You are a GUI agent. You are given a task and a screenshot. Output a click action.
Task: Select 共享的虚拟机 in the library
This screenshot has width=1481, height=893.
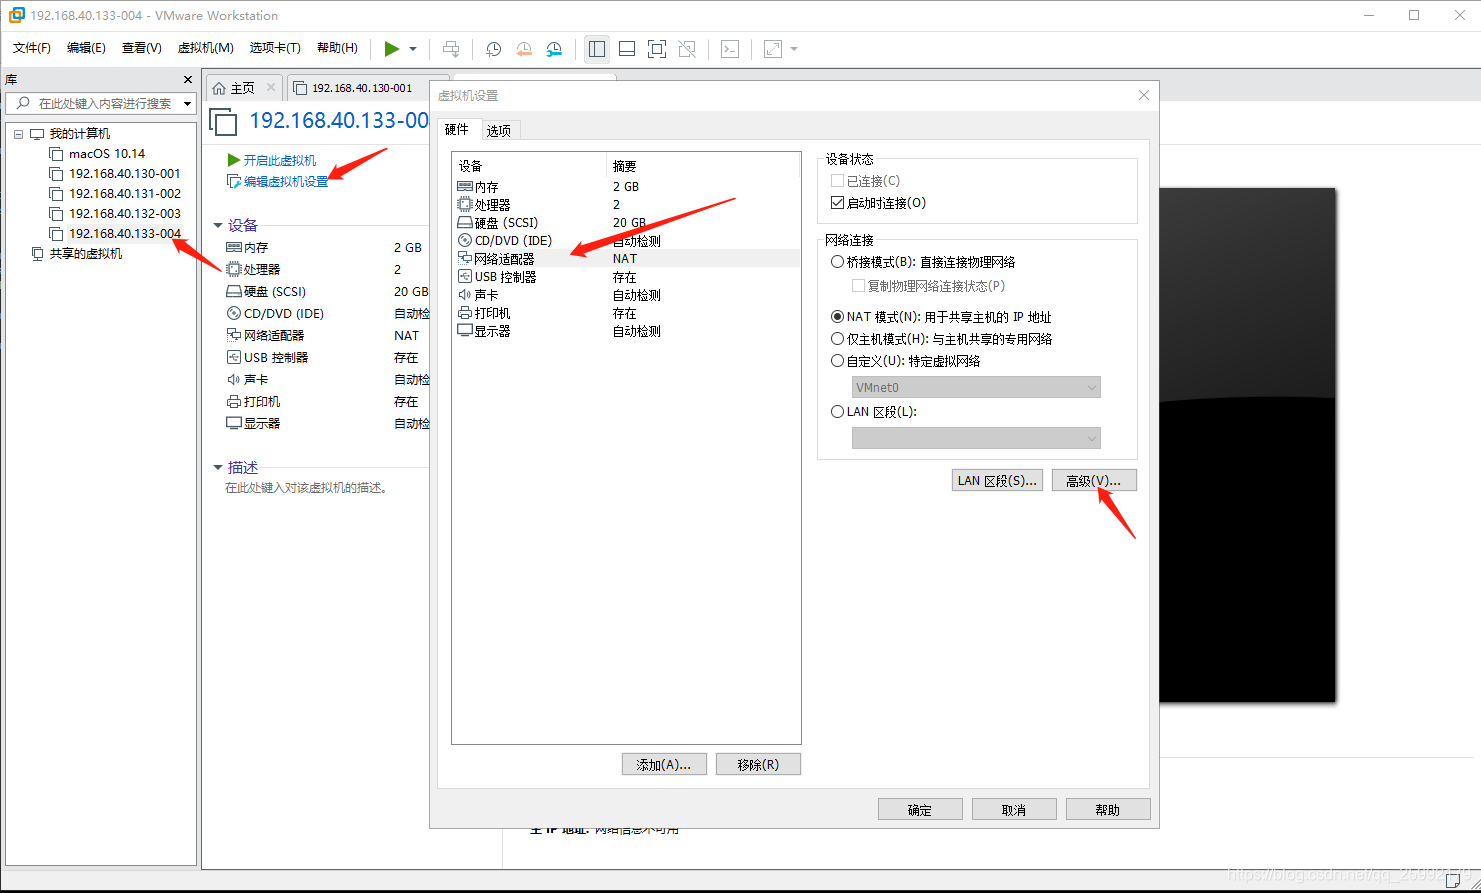[x=86, y=254]
